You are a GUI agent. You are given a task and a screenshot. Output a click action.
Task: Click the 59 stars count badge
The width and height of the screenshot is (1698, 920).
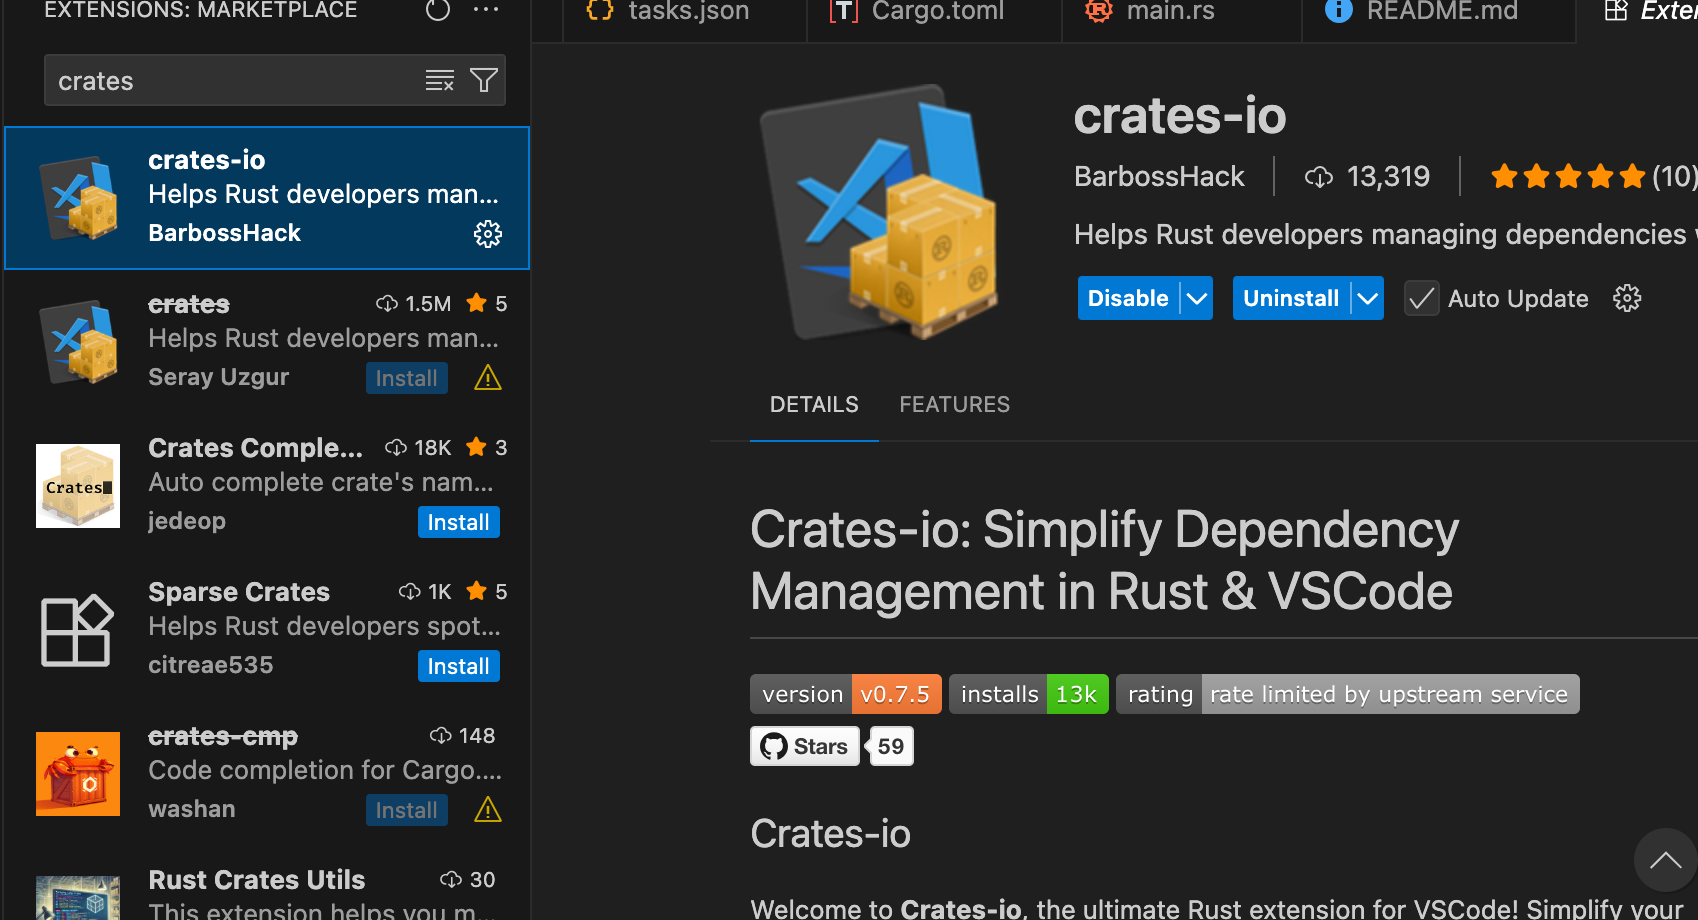pos(891,746)
